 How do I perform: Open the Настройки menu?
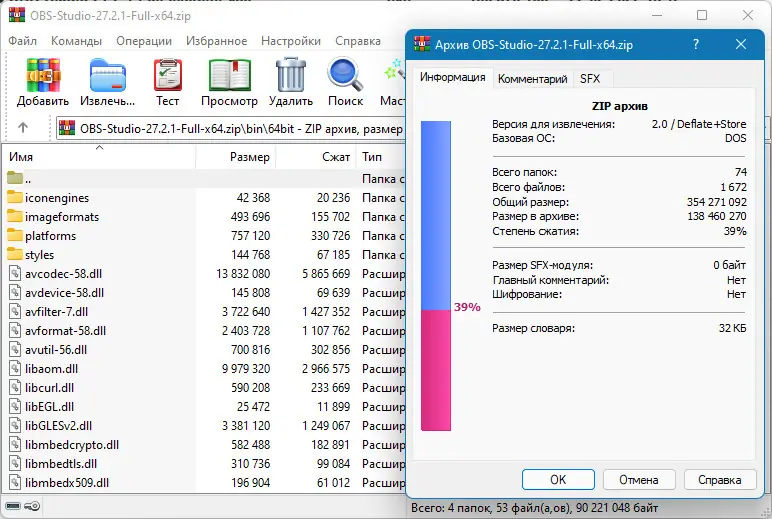click(291, 41)
